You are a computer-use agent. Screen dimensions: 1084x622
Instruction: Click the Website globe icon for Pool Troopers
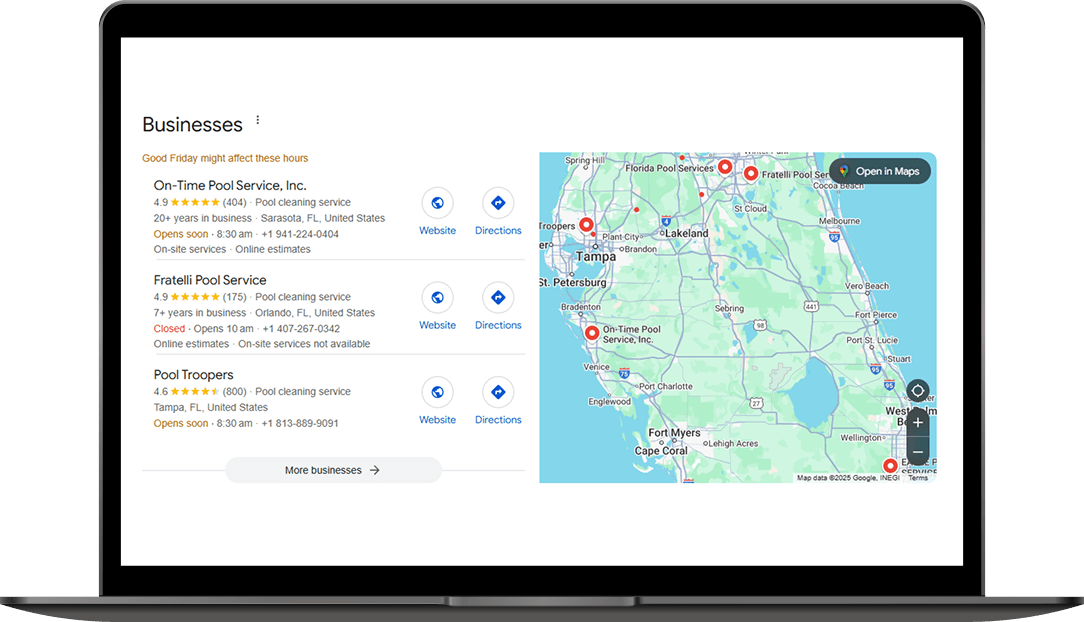438,392
